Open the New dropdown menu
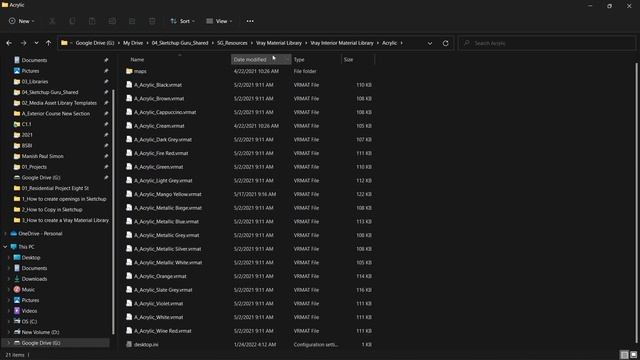Viewport: 640px width, 360px height. click(x=22, y=21)
